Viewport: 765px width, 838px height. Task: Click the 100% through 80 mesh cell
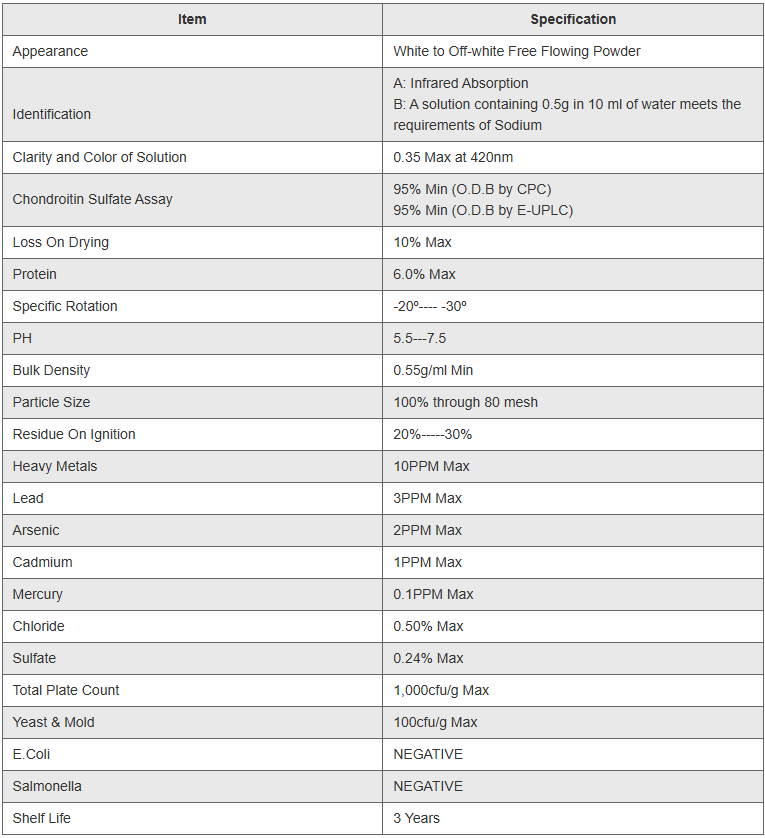point(465,402)
